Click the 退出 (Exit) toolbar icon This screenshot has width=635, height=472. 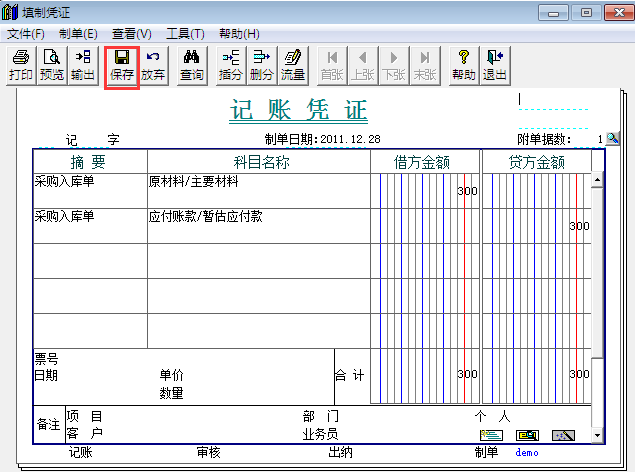click(x=494, y=65)
